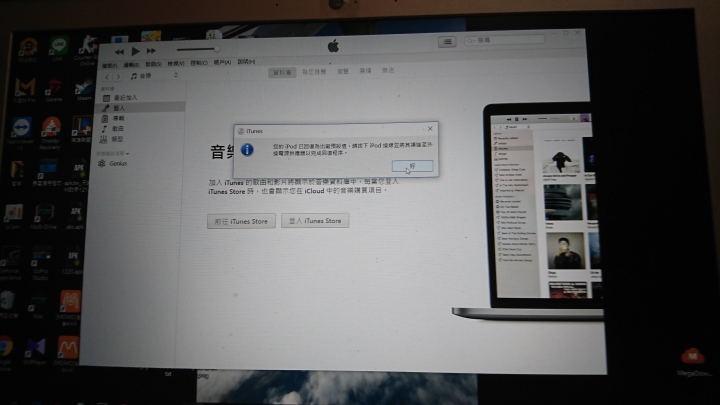720x405 pixels.
Task: Click the fast-forward button in iTunes
Action: pos(151,51)
